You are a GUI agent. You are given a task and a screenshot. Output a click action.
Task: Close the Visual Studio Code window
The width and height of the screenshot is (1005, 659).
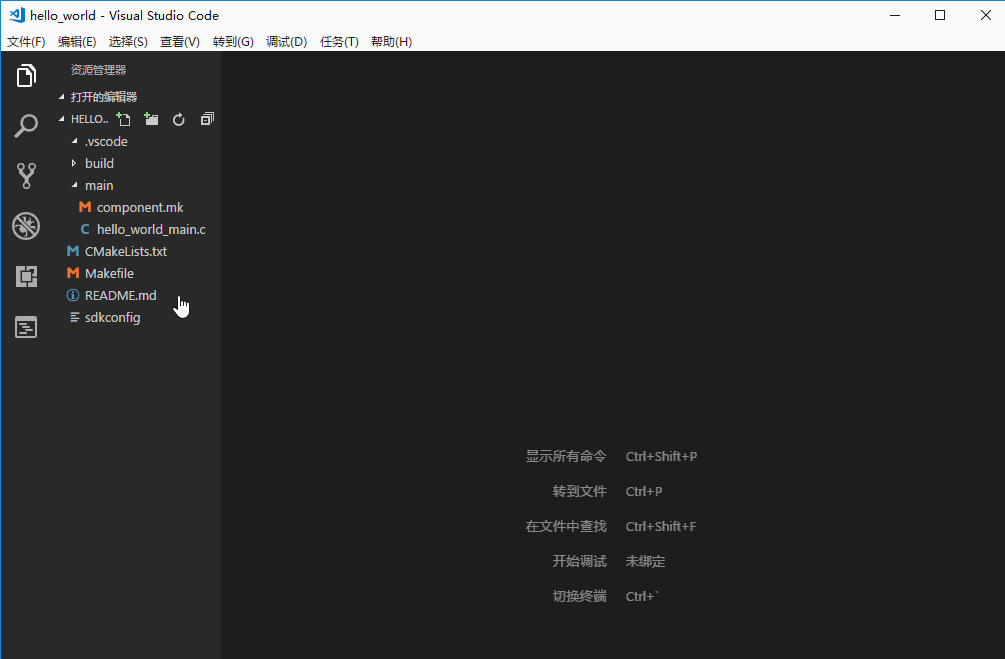click(985, 15)
